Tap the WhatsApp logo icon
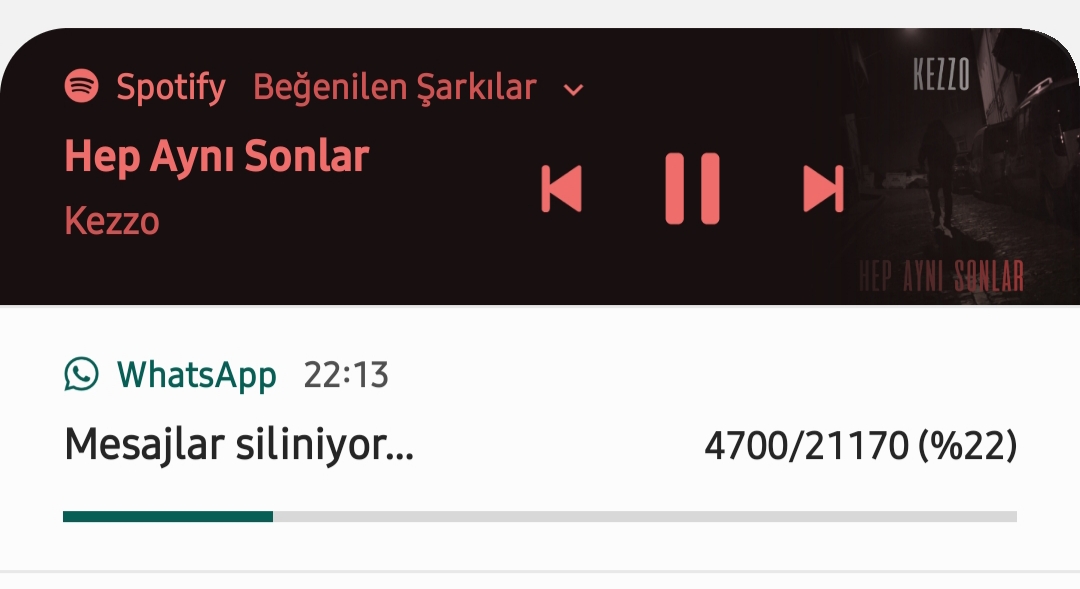 pyautogui.click(x=81, y=374)
